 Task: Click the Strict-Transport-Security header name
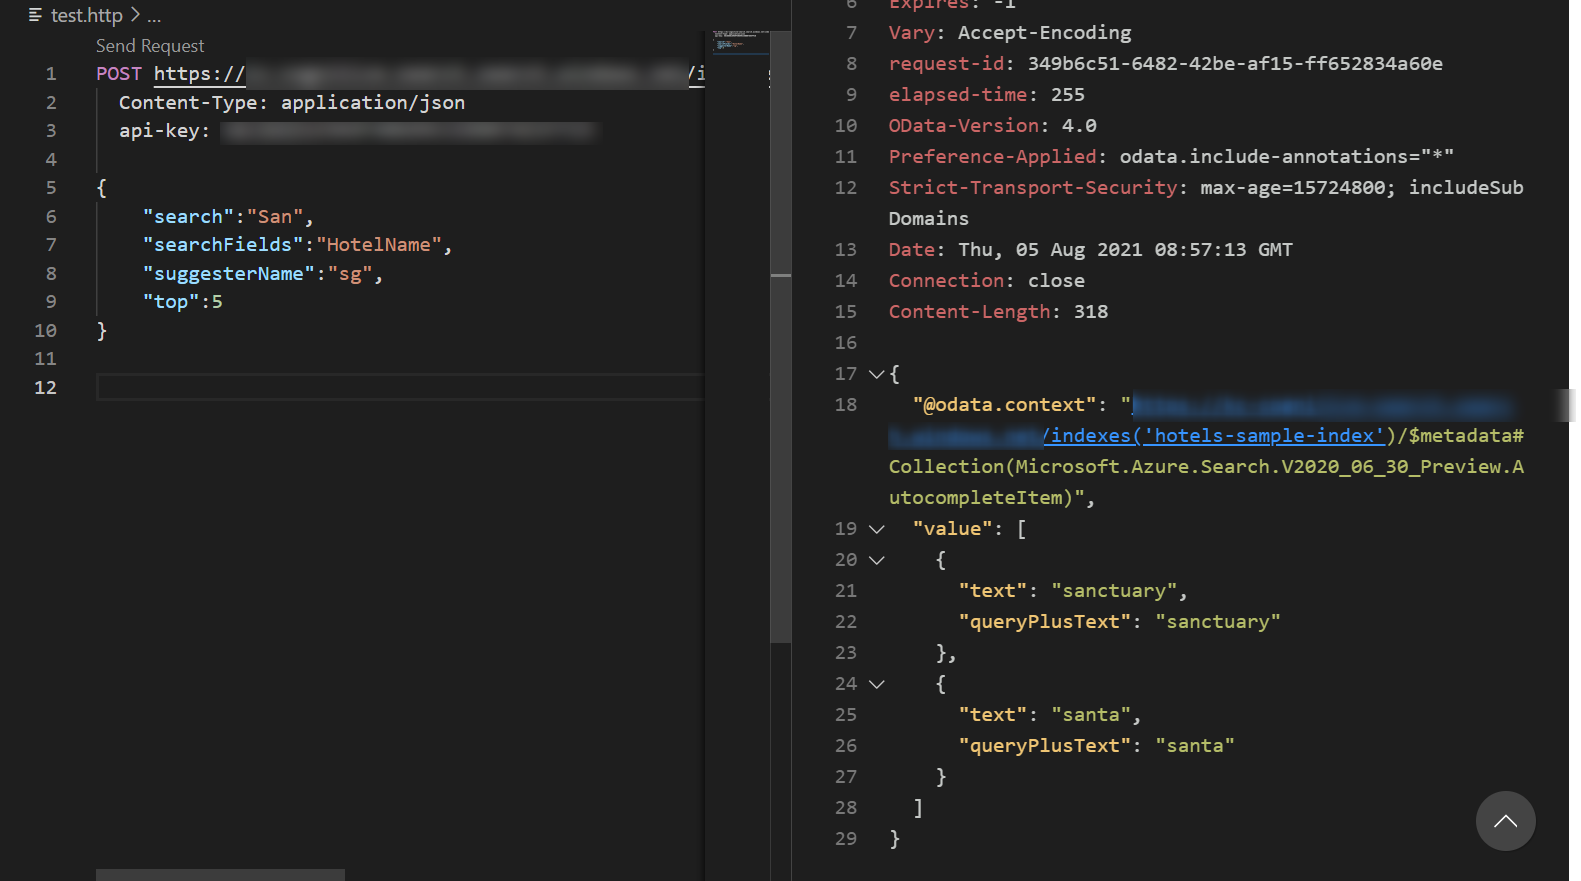coord(1033,188)
